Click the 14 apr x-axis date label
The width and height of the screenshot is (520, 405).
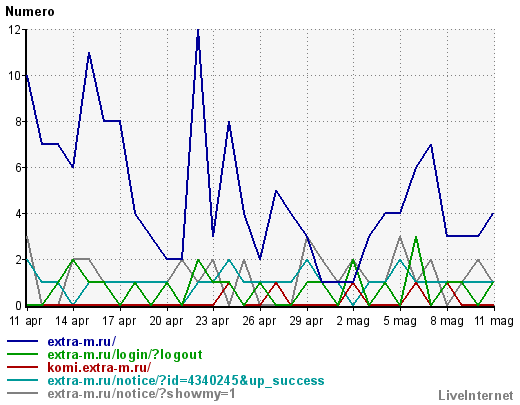tap(72, 321)
